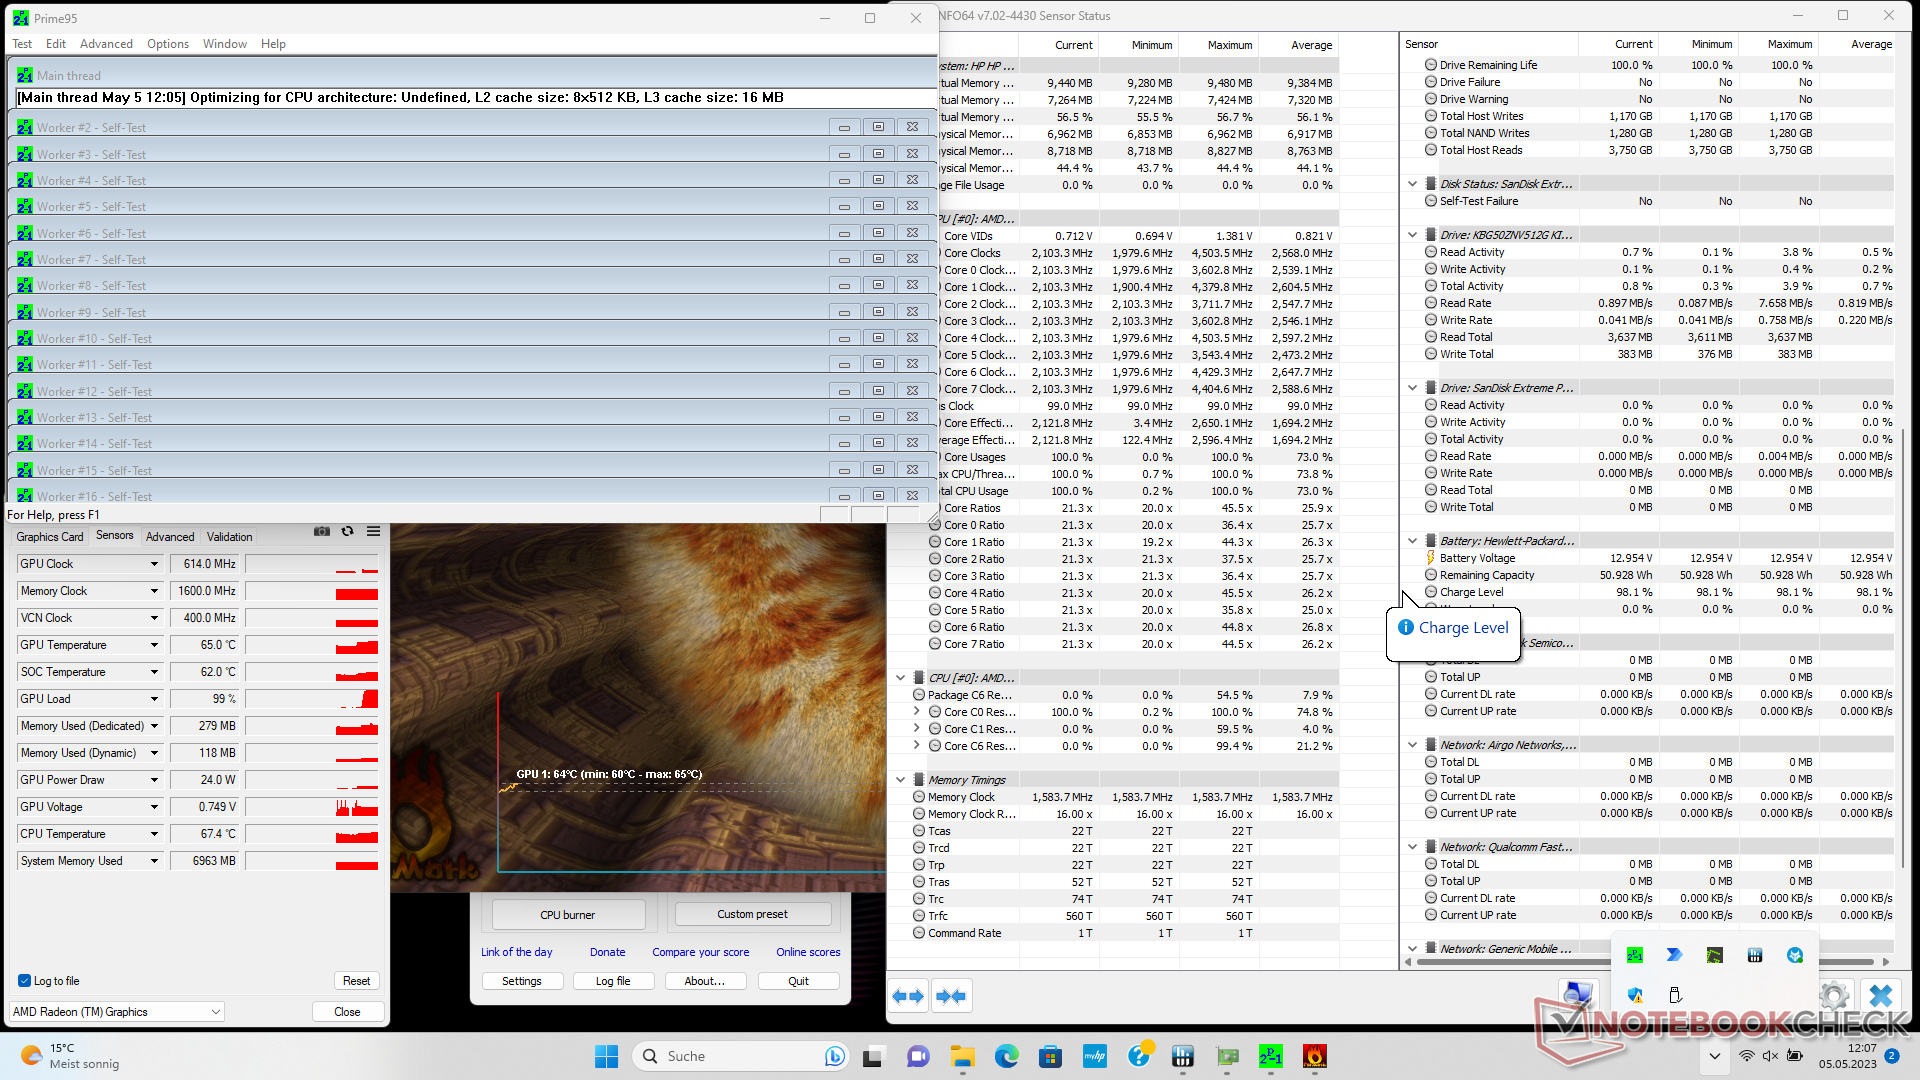Close Worker #9 Self-Test child window
Screen dimensions: 1920x1080
tap(912, 312)
